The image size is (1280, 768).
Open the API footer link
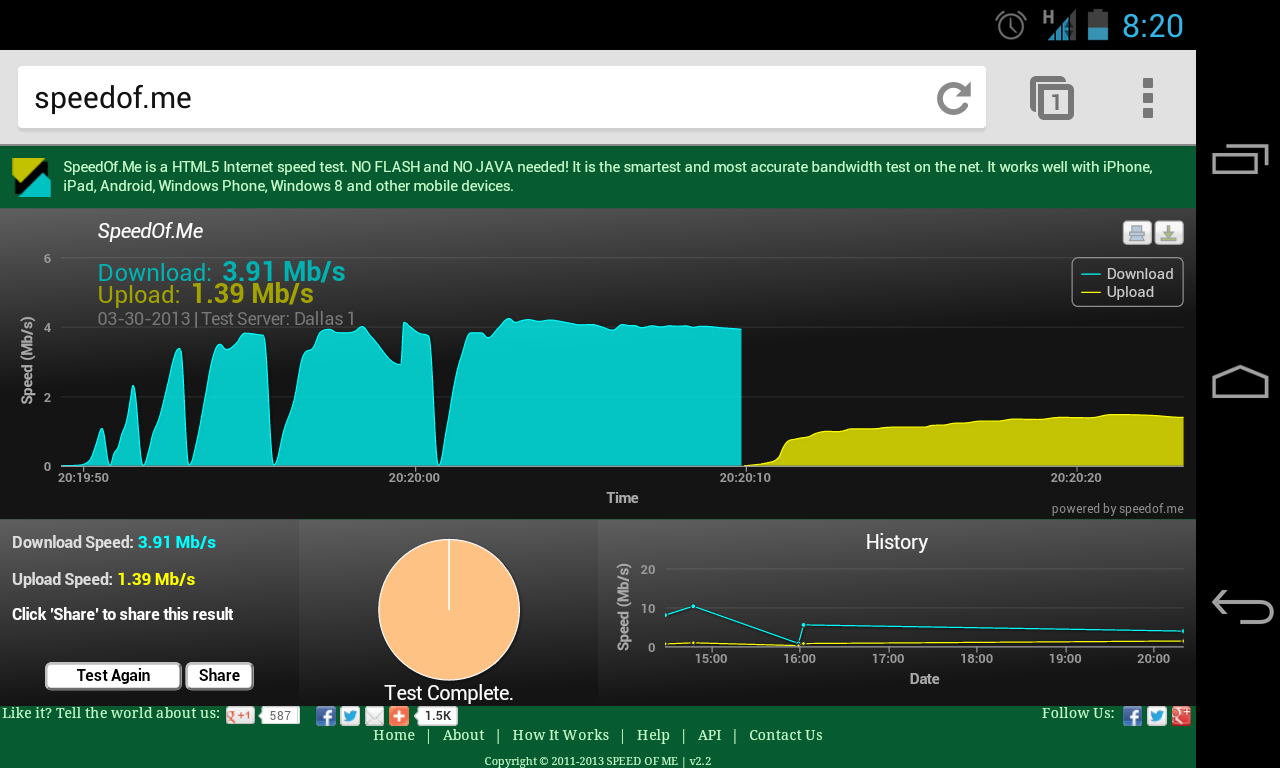(x=710, y=735)
